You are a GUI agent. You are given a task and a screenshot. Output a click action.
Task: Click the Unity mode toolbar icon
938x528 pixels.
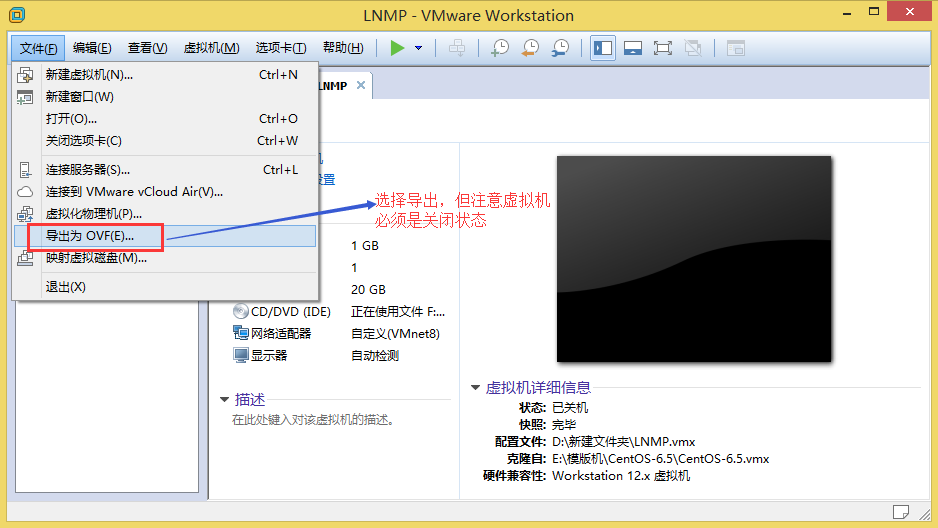tap(693, 48)
